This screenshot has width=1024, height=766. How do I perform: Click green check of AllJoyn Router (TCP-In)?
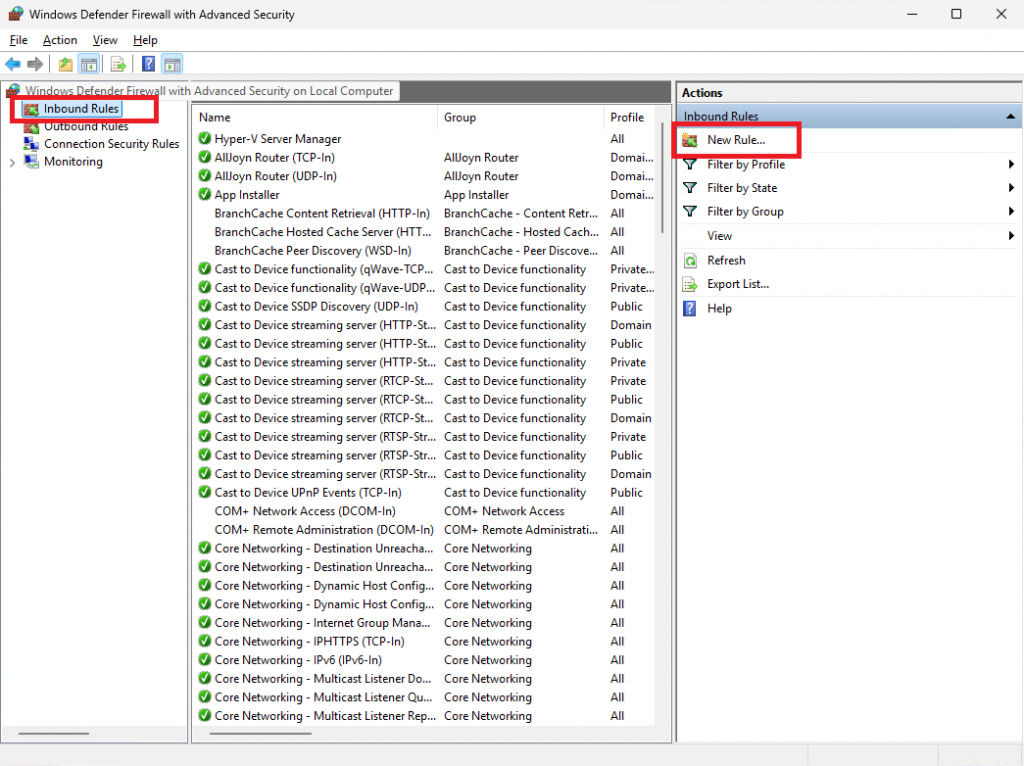pos(204,157)
